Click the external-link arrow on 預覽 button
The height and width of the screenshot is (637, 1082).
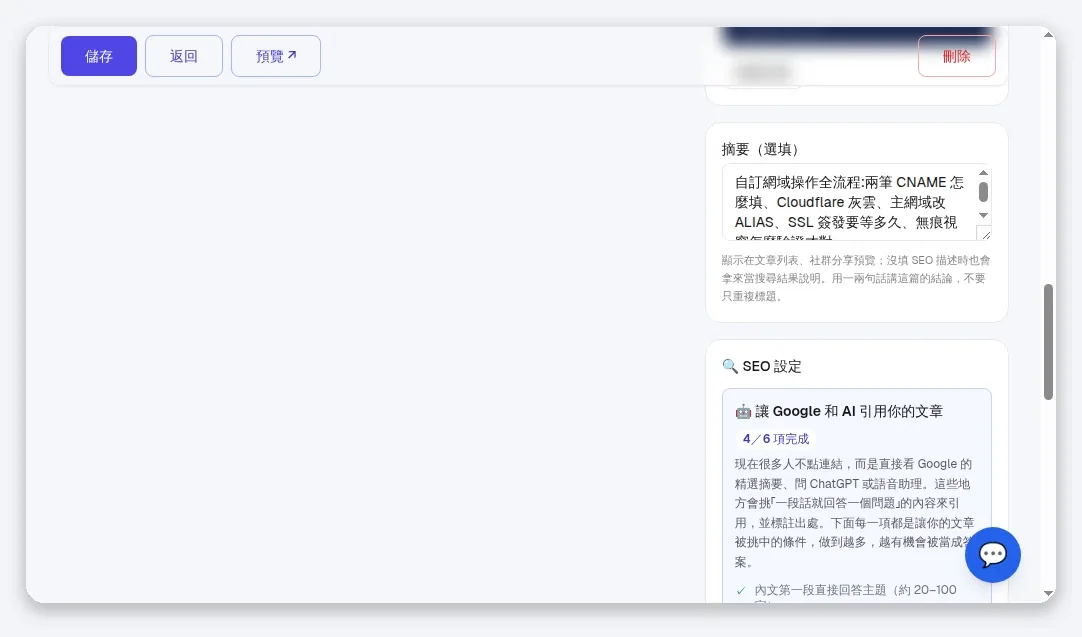[292, 55]
